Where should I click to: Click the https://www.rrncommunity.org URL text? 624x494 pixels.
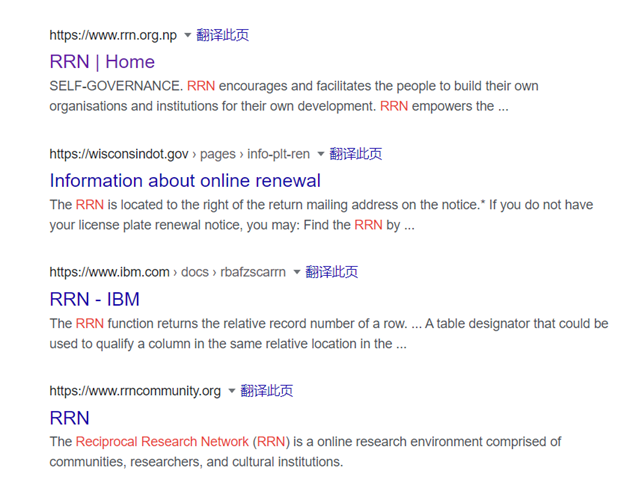135,391
